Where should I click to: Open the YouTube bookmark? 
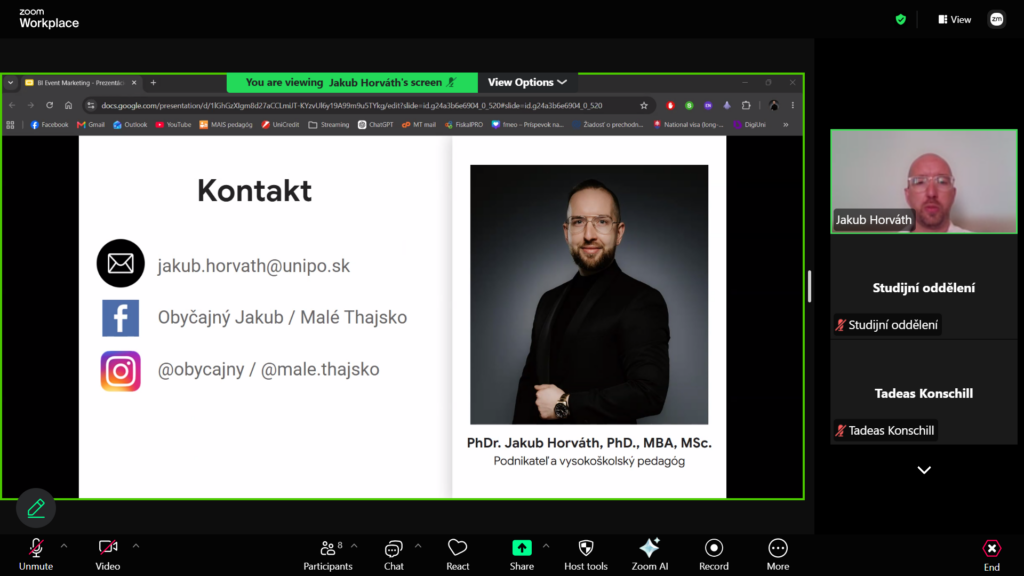(x=173, y=125)
